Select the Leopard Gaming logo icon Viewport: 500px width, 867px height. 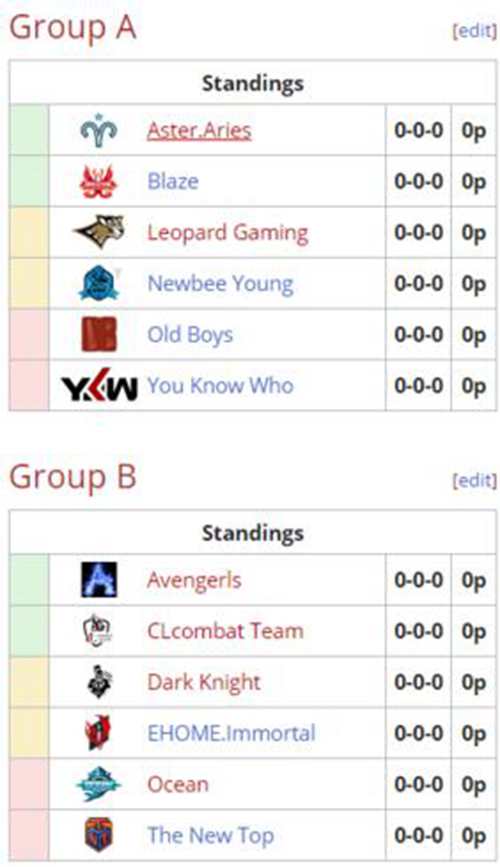click(98, 232)
